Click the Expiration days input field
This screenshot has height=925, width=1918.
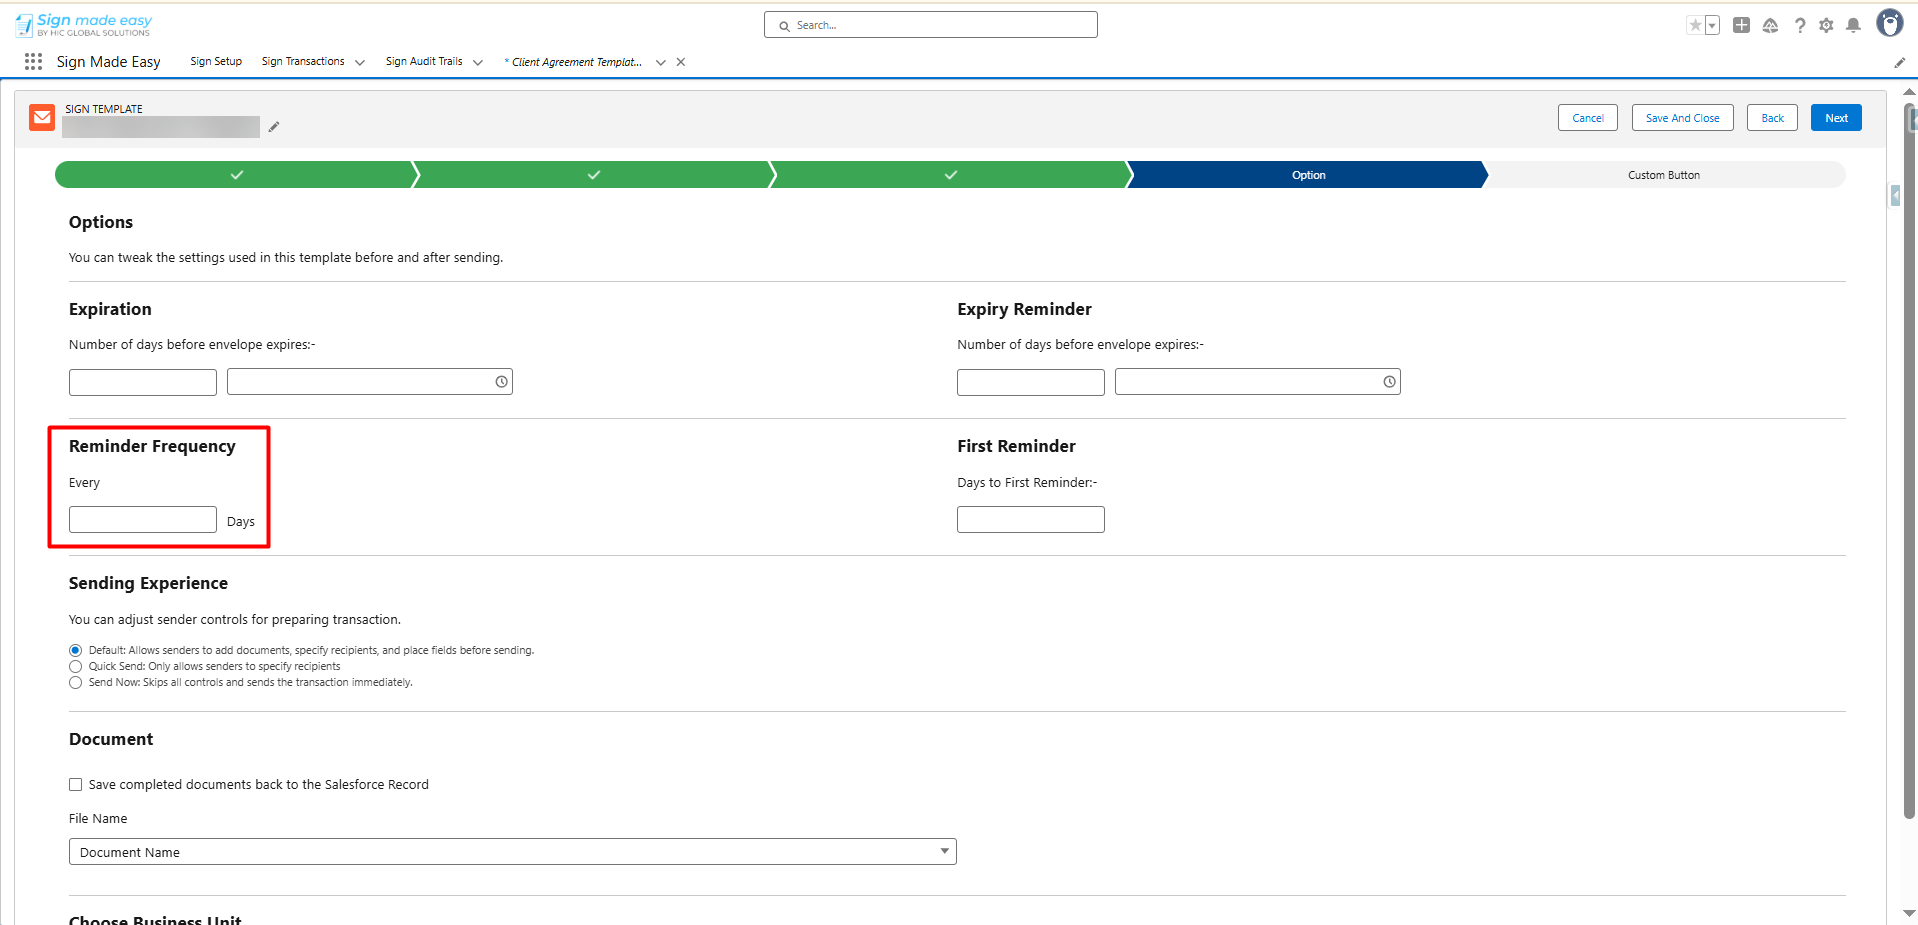[143, 382]
